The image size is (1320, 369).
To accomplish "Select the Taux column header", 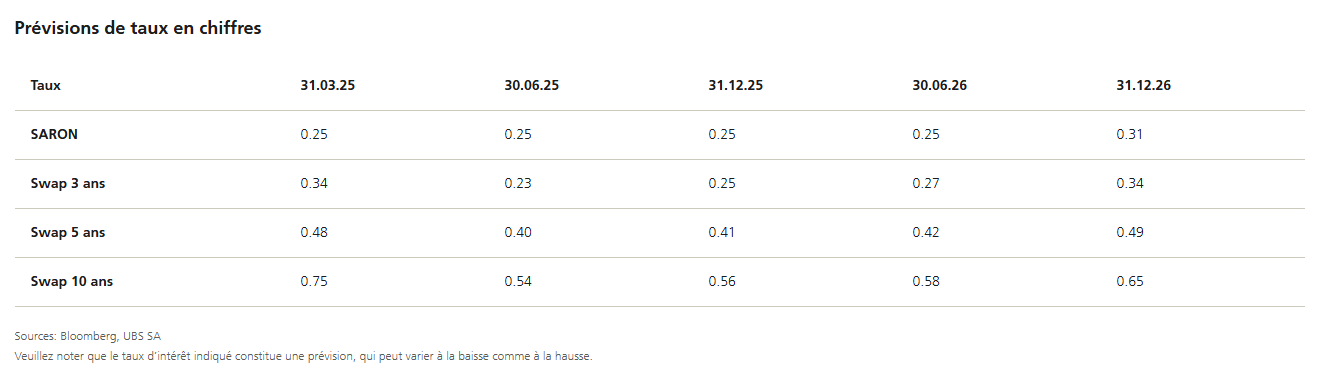I will tap(46, 86).
